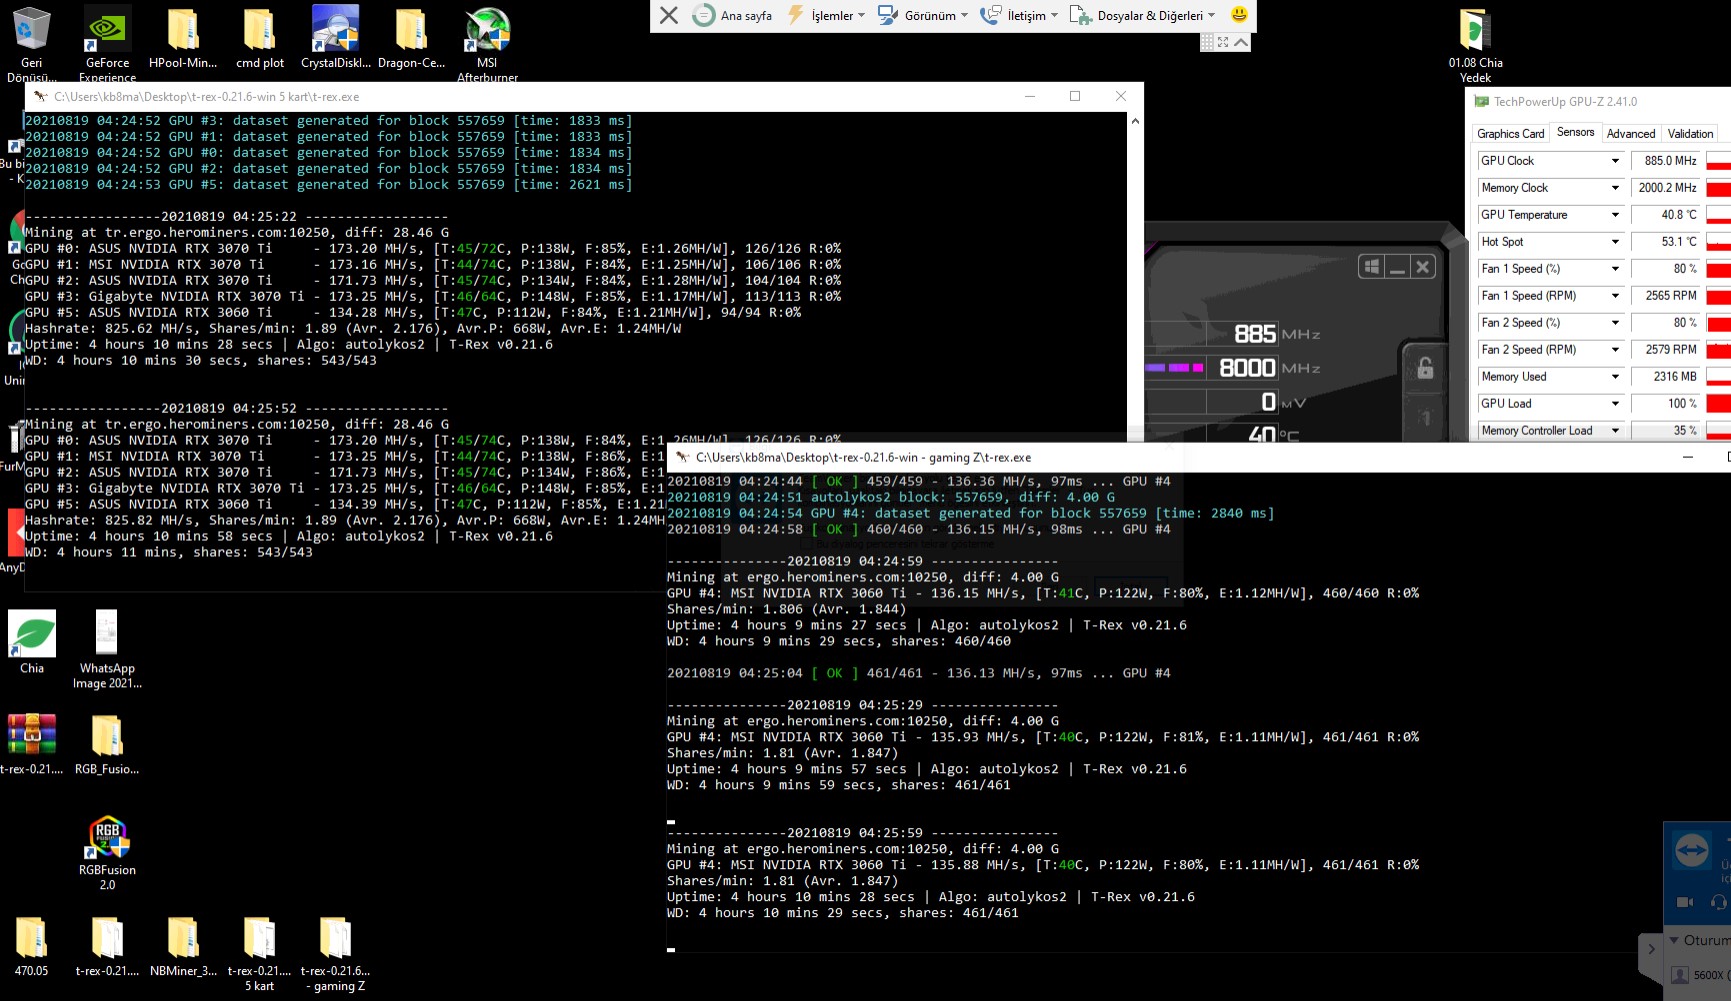Switch to Graphics Card tab in GPU-Z
The image size is (1731, 1001).
coord(1510,134)
